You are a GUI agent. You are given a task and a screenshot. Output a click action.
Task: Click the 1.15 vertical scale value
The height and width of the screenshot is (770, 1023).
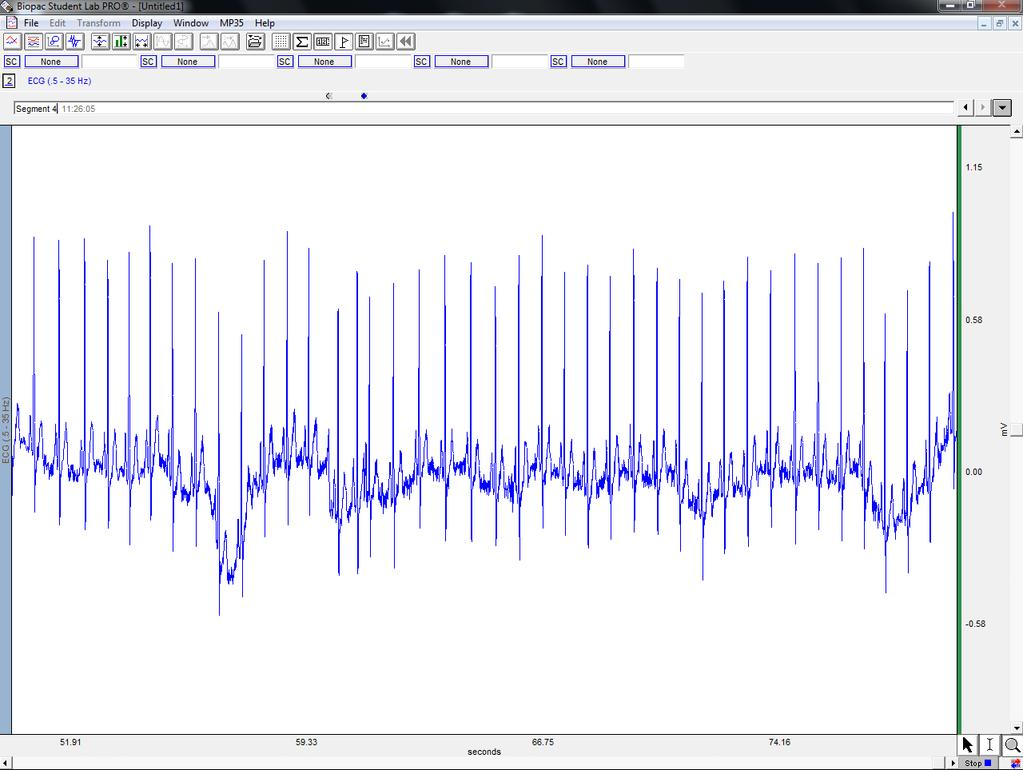click(973, 167)
